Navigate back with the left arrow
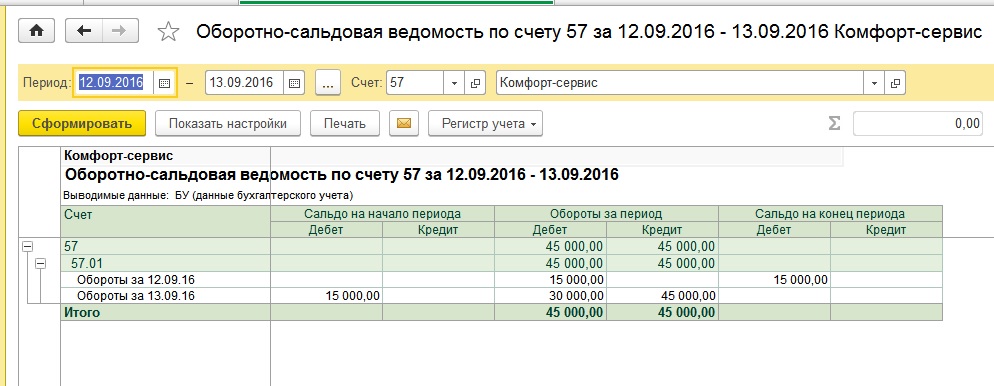Viewport: 994px width, 386px height. (x=84, y=30)
